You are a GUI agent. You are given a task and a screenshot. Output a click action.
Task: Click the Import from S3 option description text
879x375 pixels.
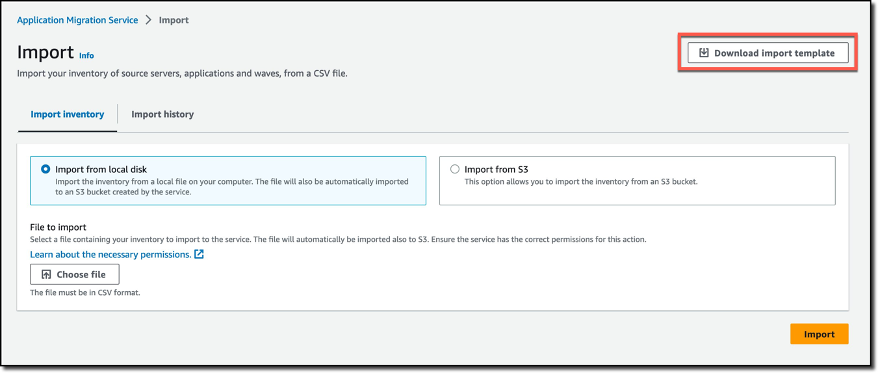581,182
